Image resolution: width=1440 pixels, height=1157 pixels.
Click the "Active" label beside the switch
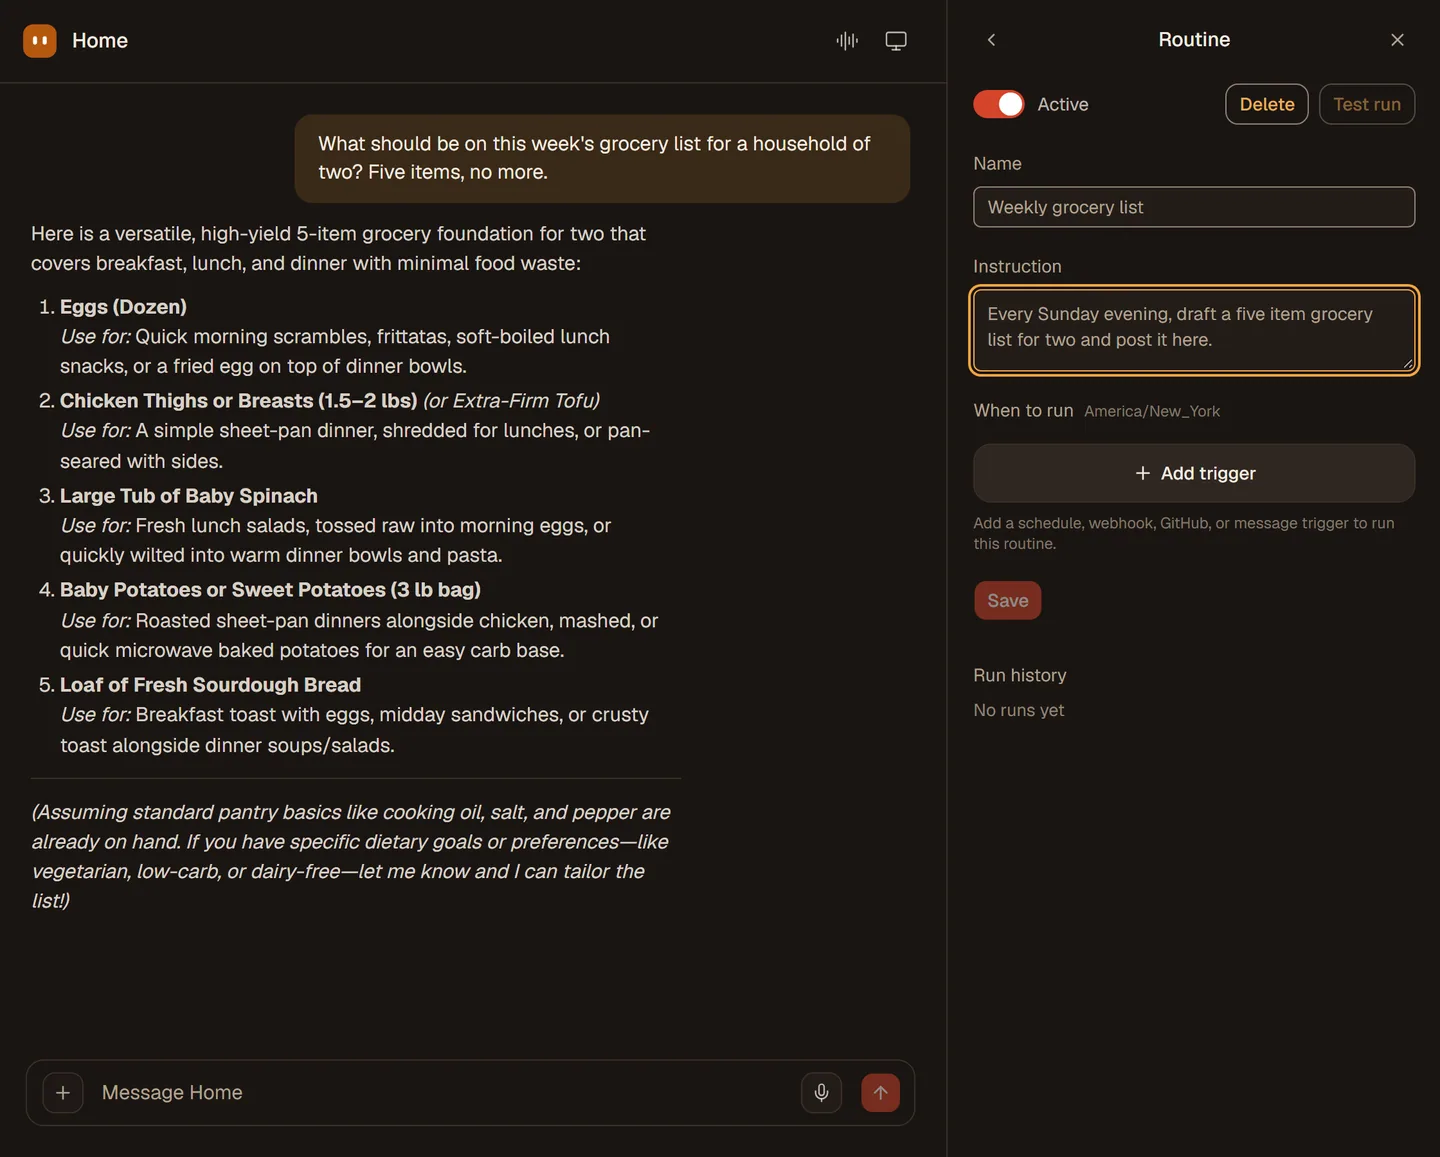[1063, 104]
